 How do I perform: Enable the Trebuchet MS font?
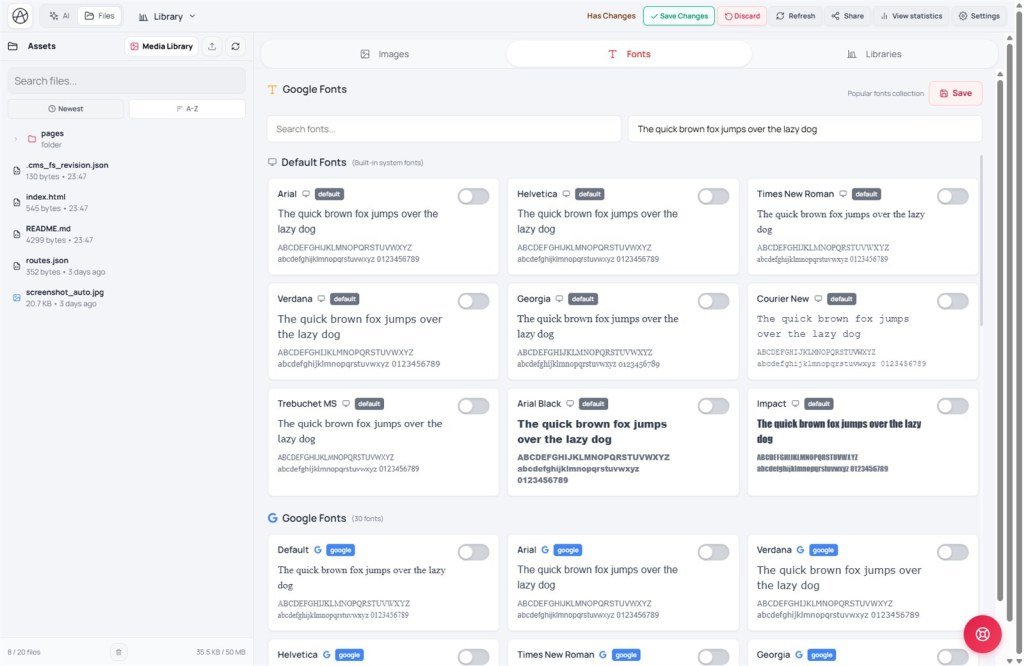[x=473, y=406]
